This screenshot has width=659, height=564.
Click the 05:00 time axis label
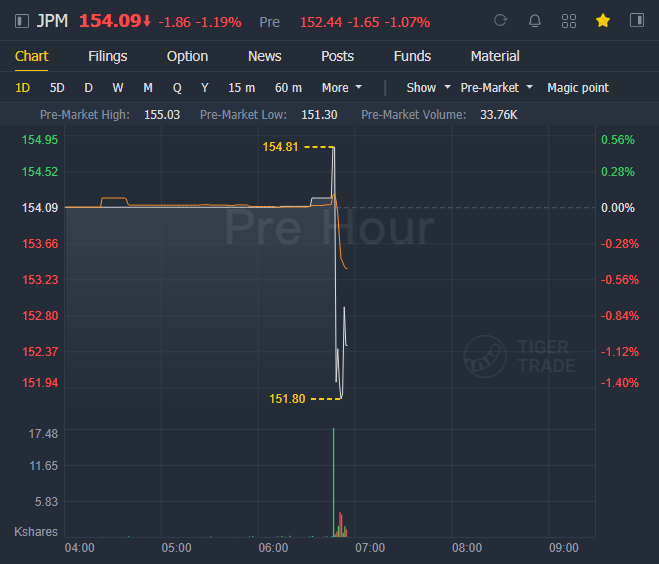(177, 548)
